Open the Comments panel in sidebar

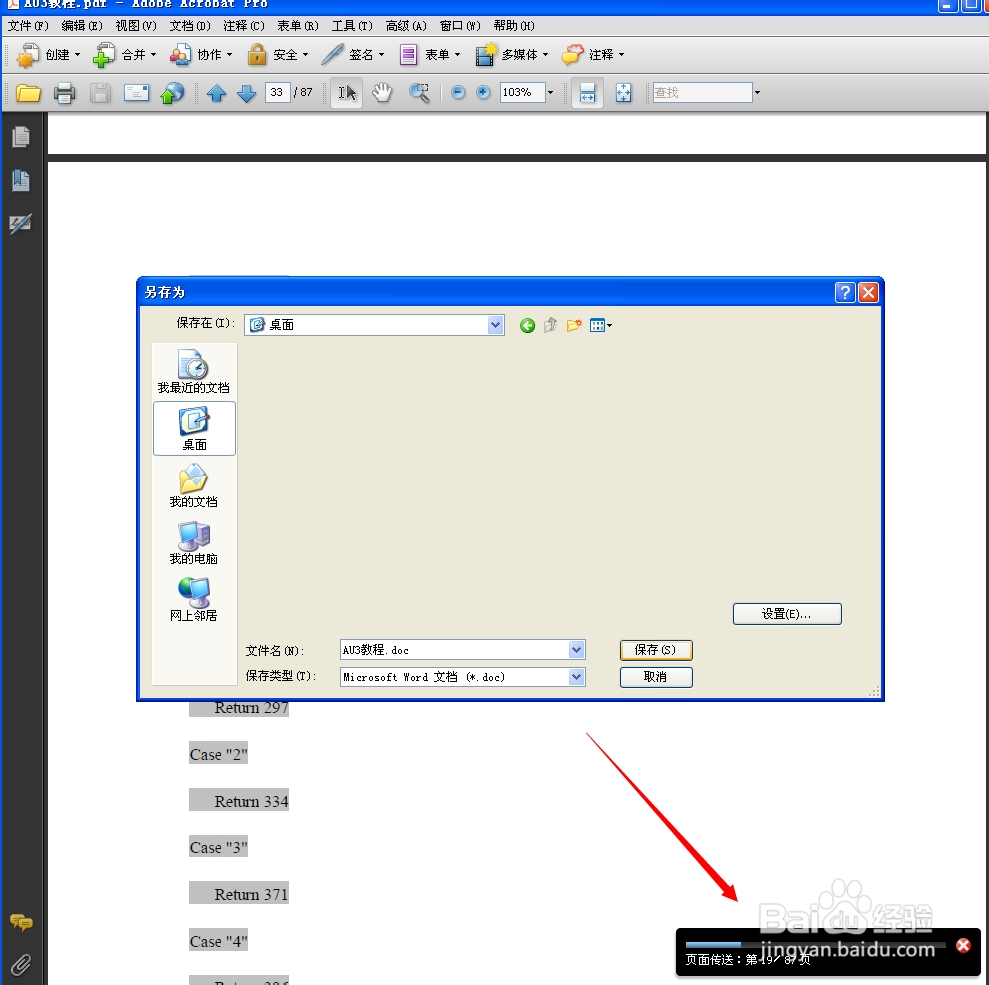(x=21, y=923)
